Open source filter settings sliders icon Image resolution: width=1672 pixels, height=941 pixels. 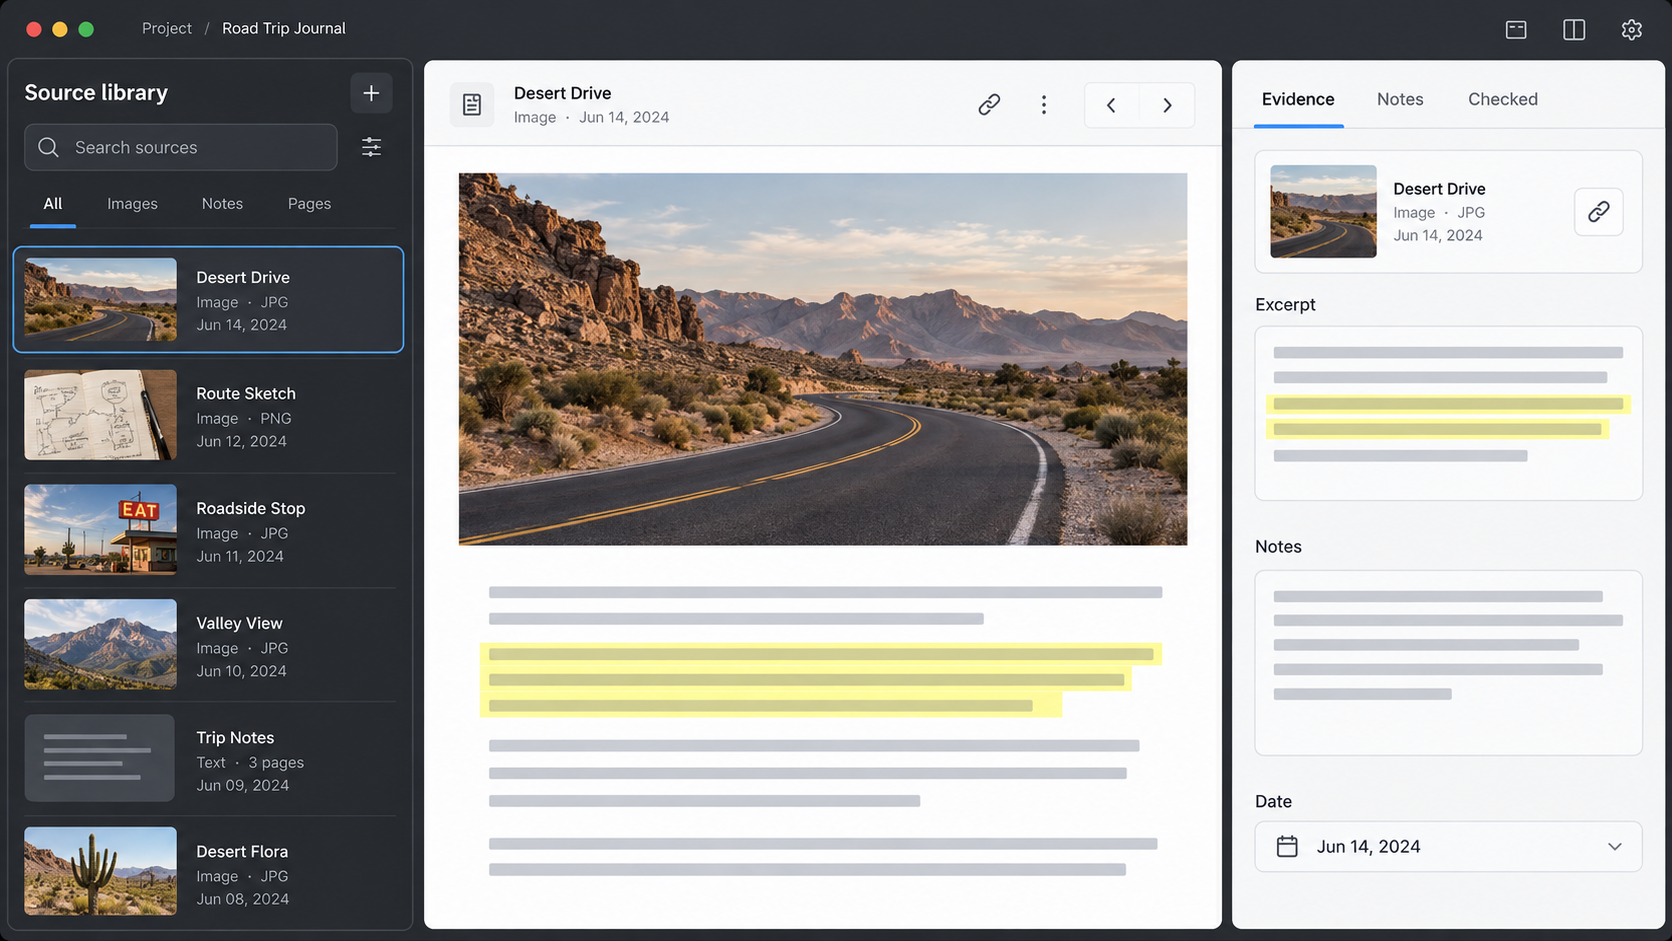coord(371,147)
